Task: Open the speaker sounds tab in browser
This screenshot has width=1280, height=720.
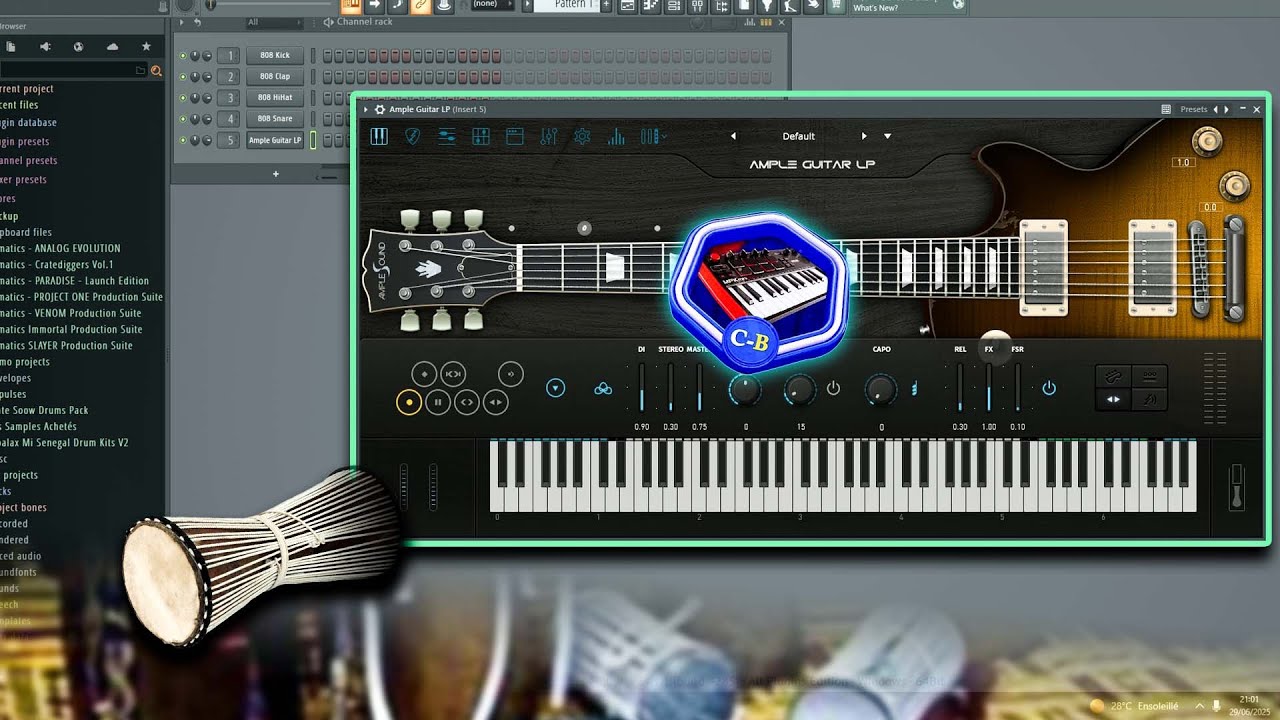Action: pos(44,47)
